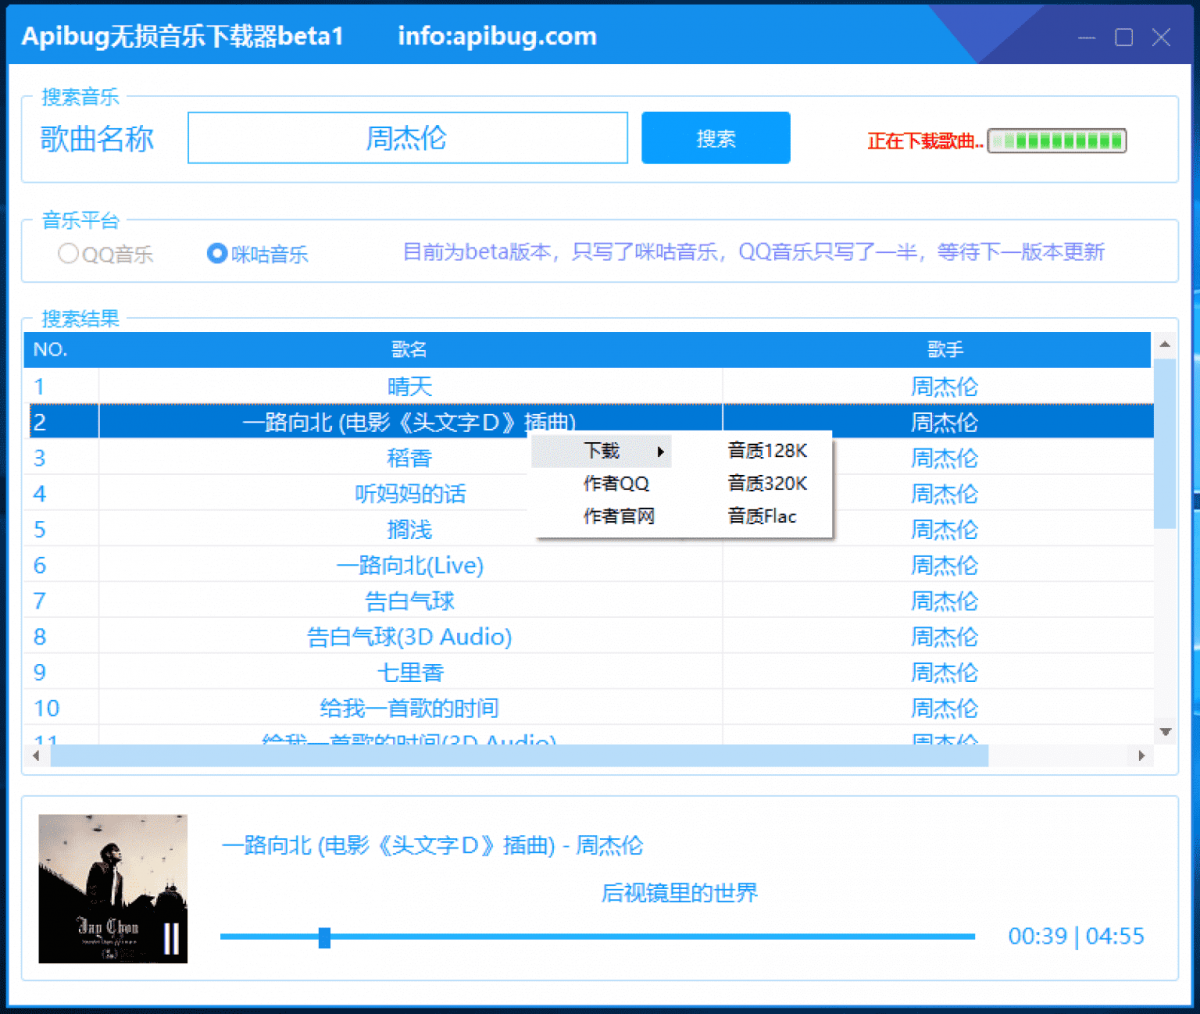Click the info:apibug.com title text
The width and height of the screenshot is (1200, 1014).
point(497,36)
